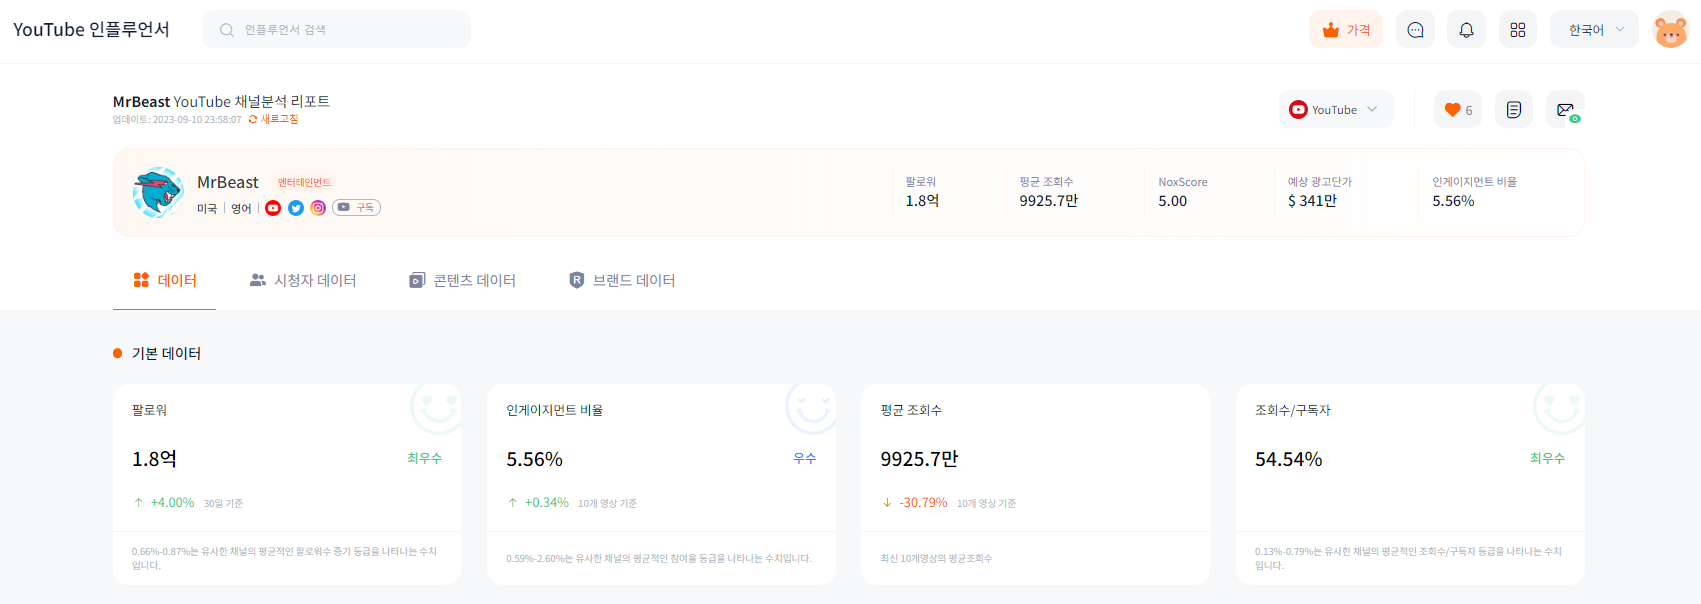The width and height of the screenshot is (1701, 604).
Task: Click the 기본 데이터 section heading
Action: click(x=166, y=353)
